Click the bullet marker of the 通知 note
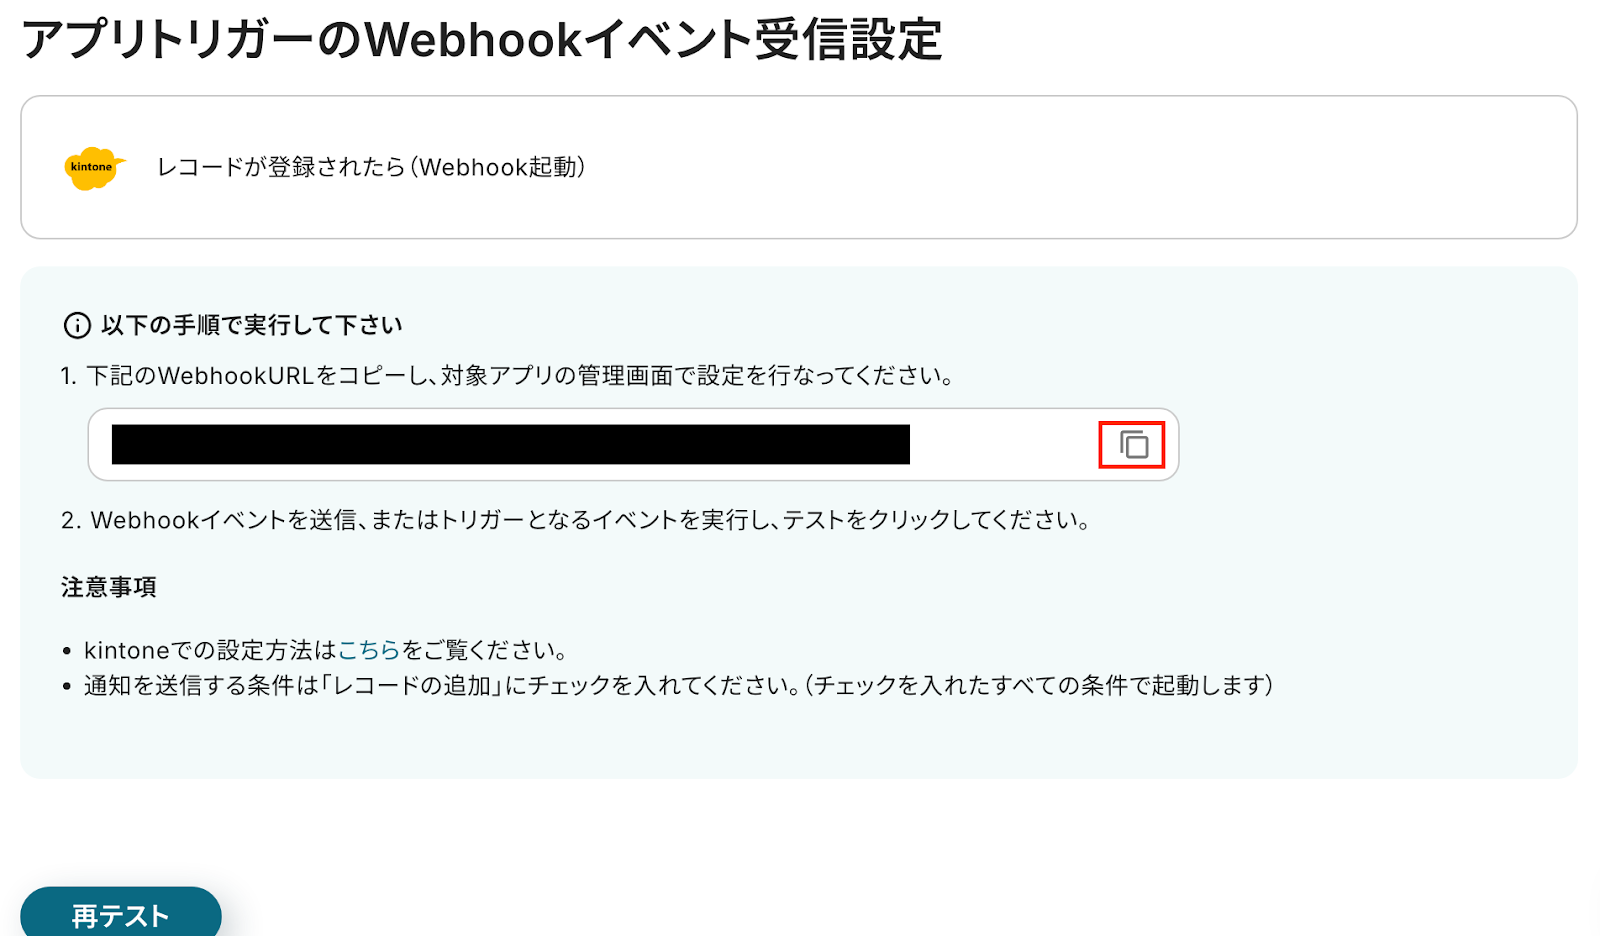The image size is (1600, 936). point(67,687)
